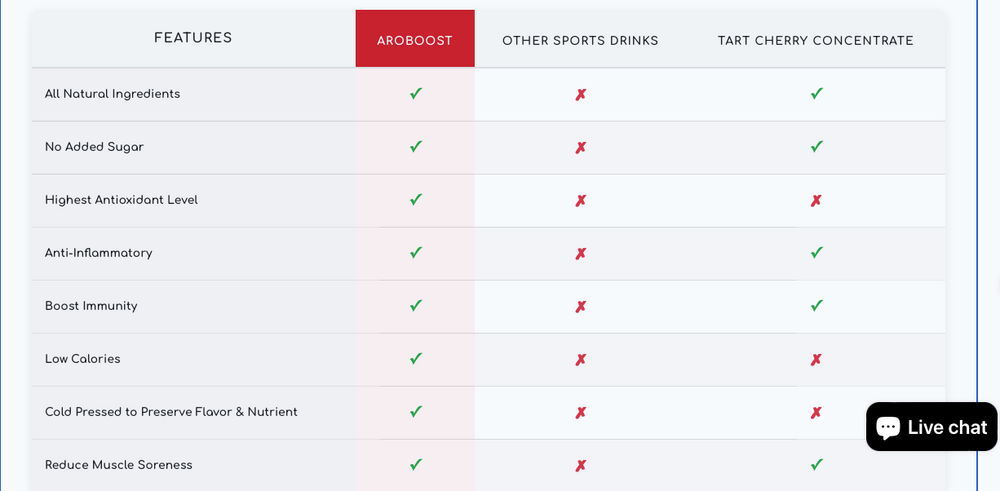The width and height of the screenshot is (1000, 491).
Task: Click Other Sports Drinks X for Reduce Muscle Soreness
Action: (580, 466)
